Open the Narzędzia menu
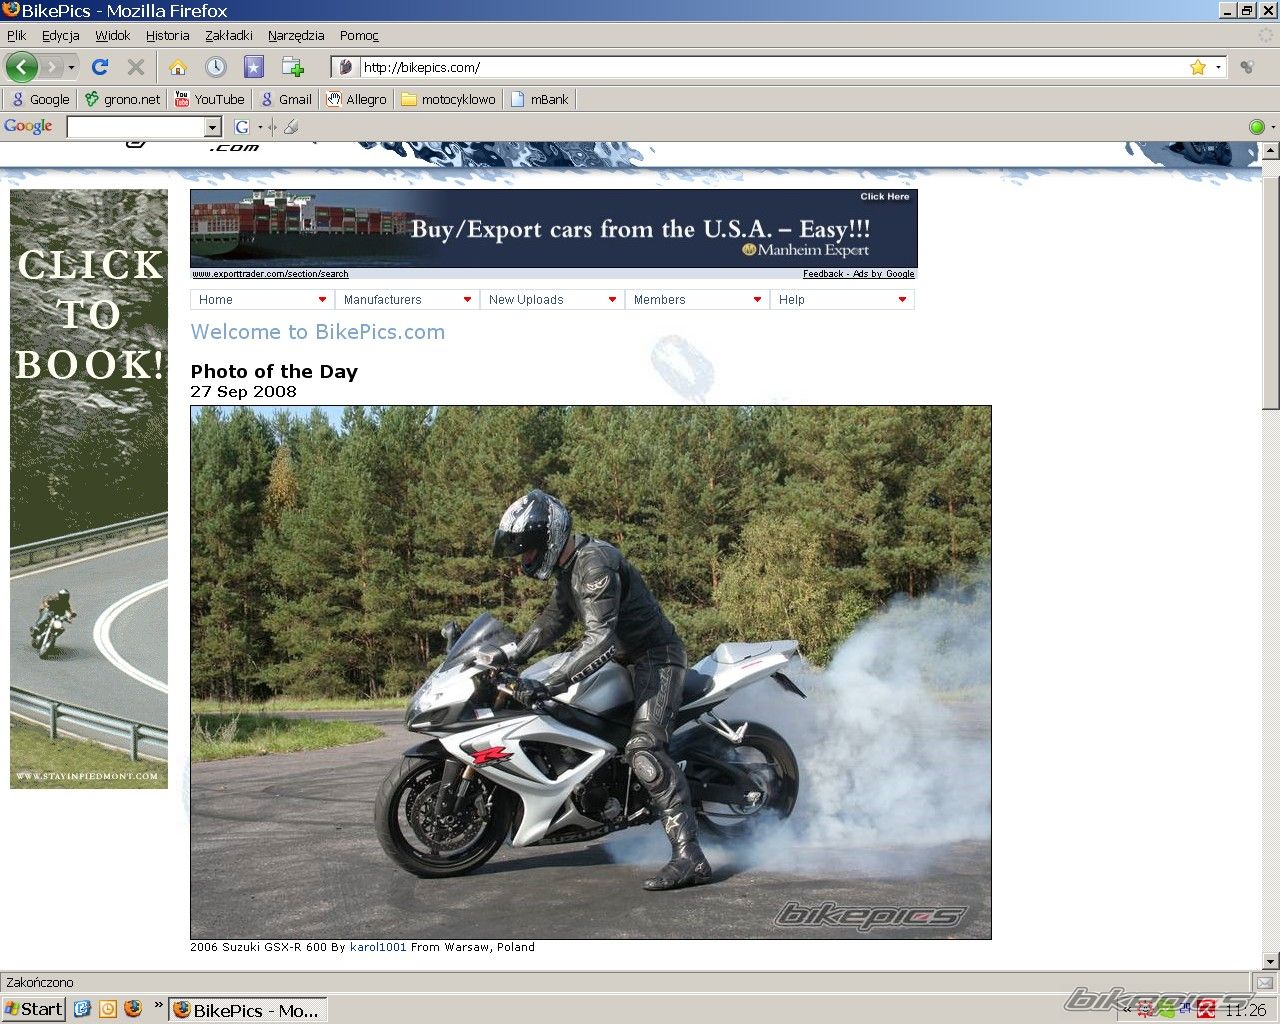 tap(295, 35)
